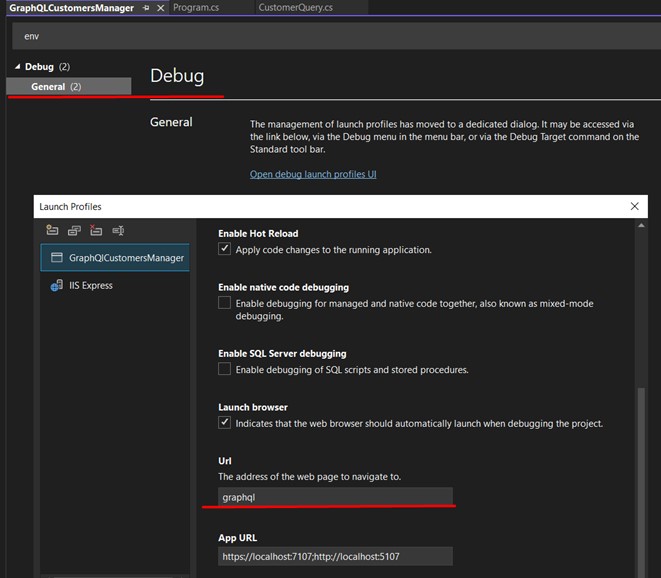Enable SQL Server debugging checkbox
Image resolution: width=661 pixels, height=578 pixels.
225,369
